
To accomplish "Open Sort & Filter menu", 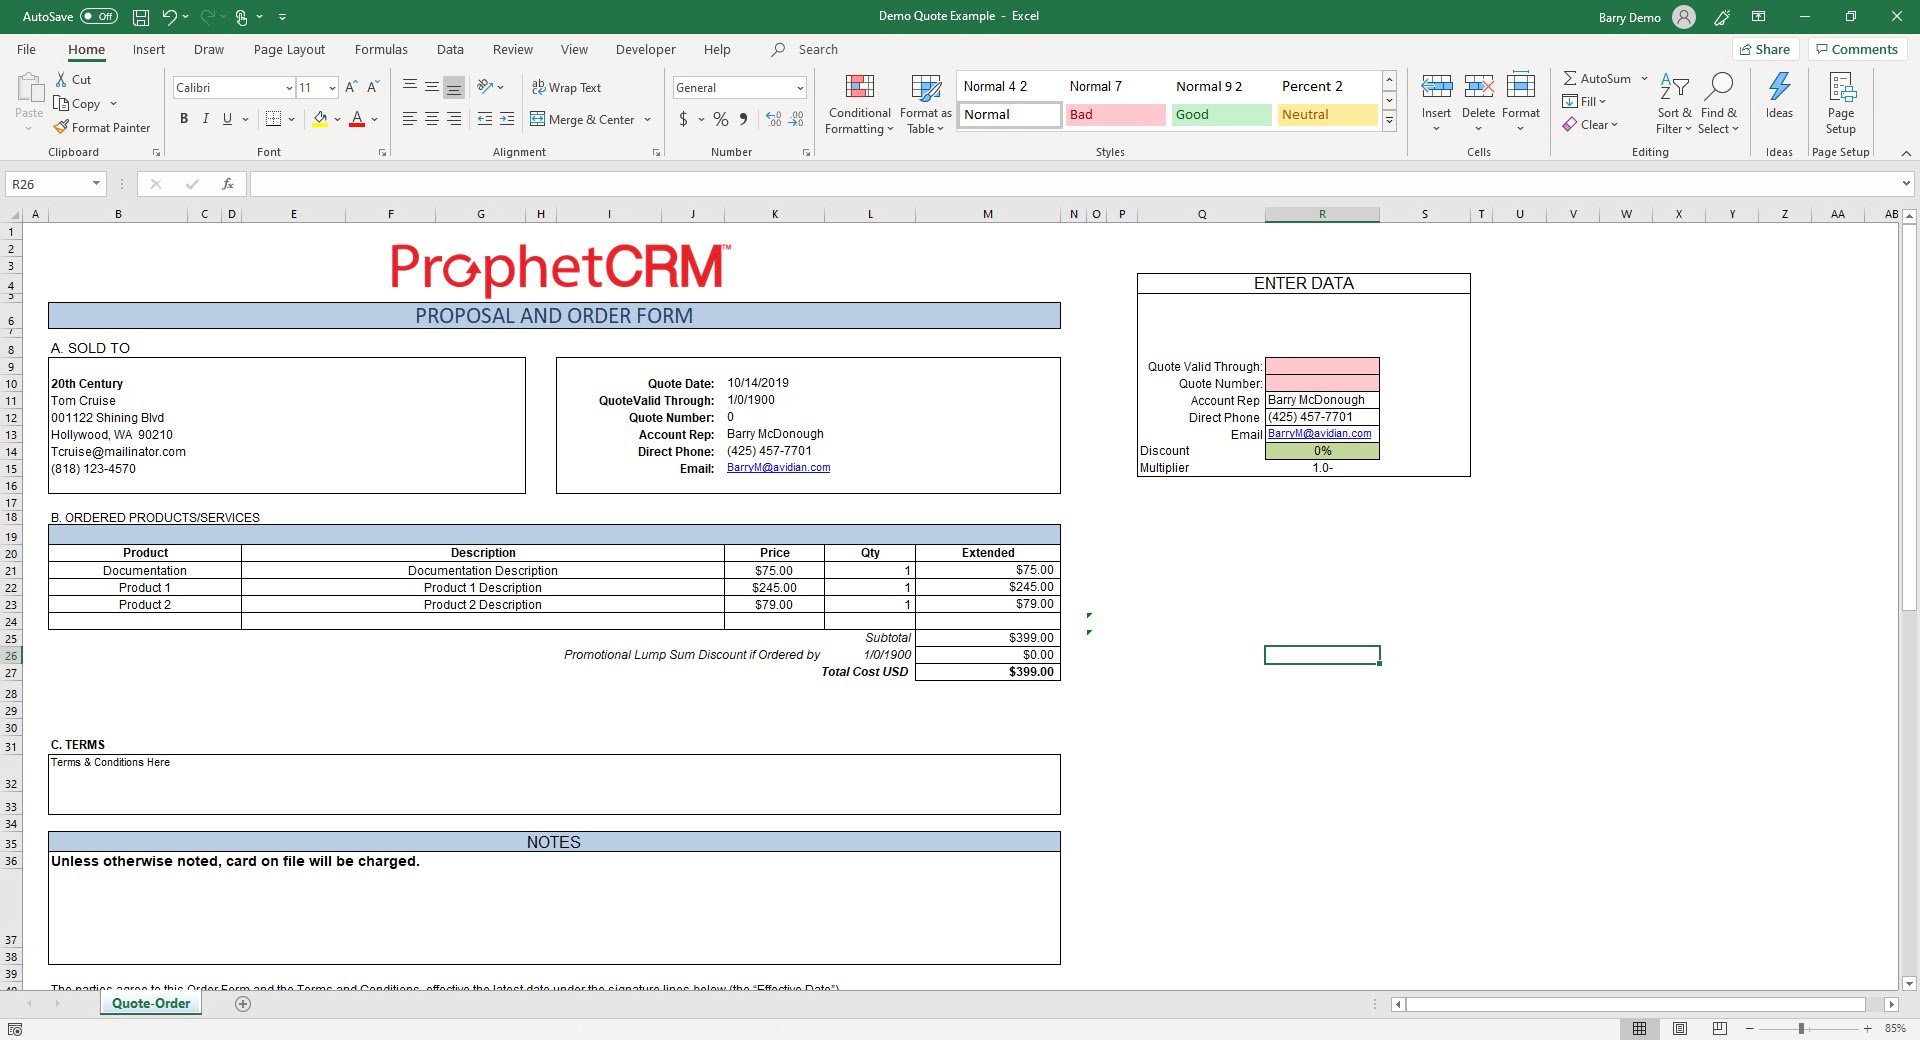I will coord(1673,104).
